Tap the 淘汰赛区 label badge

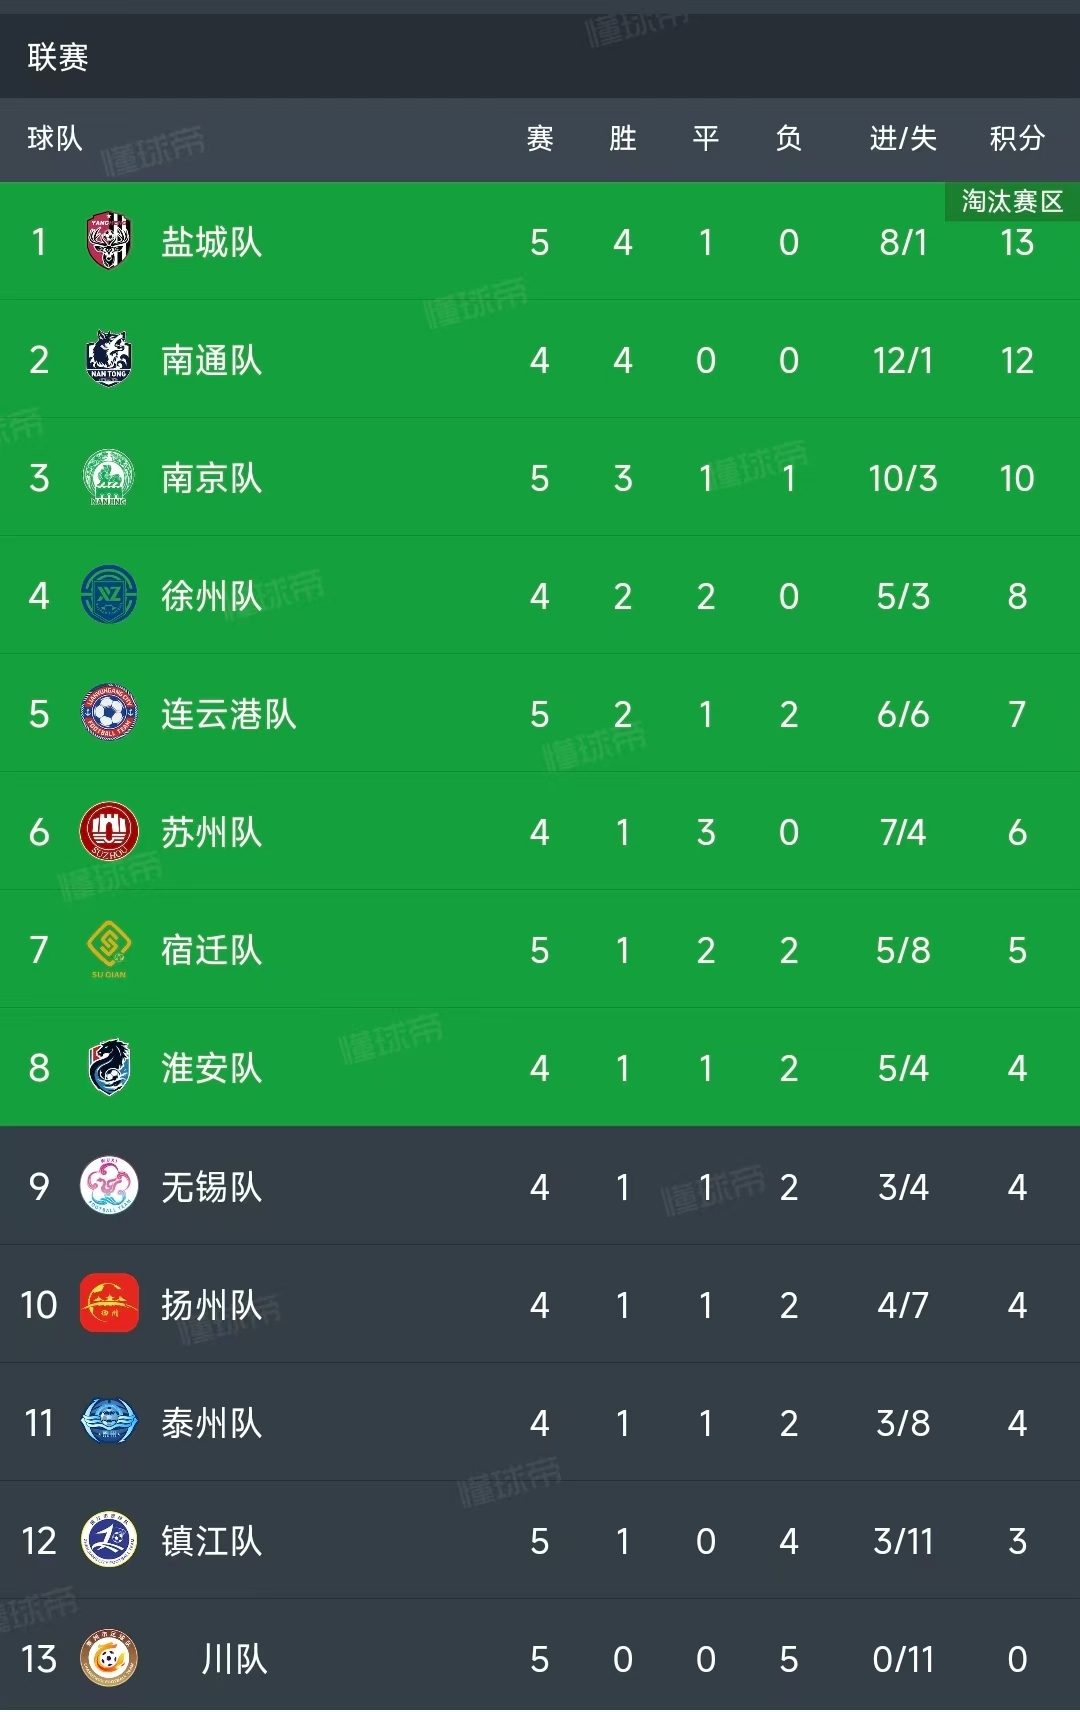click(1012, 201)
